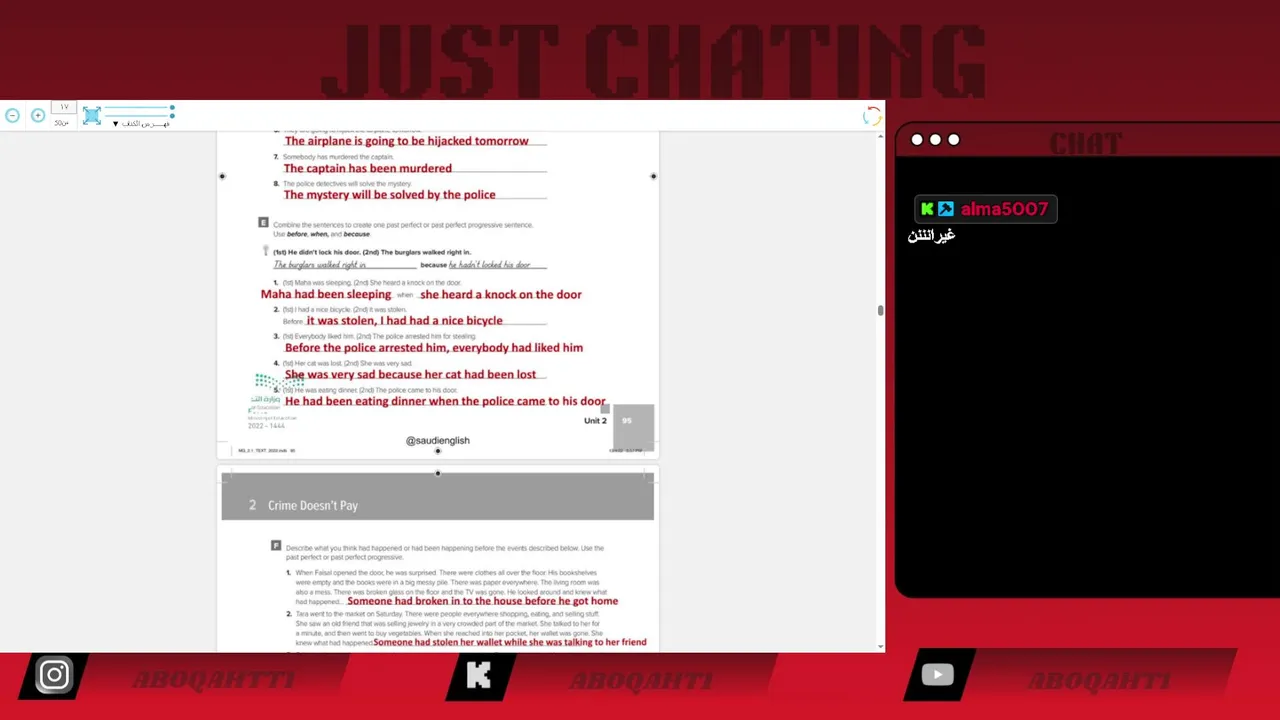Click the example 'The burglars walked right in'
This screenshot has height=720, width=1280.
pyautogui.click(x=320, y=265)
